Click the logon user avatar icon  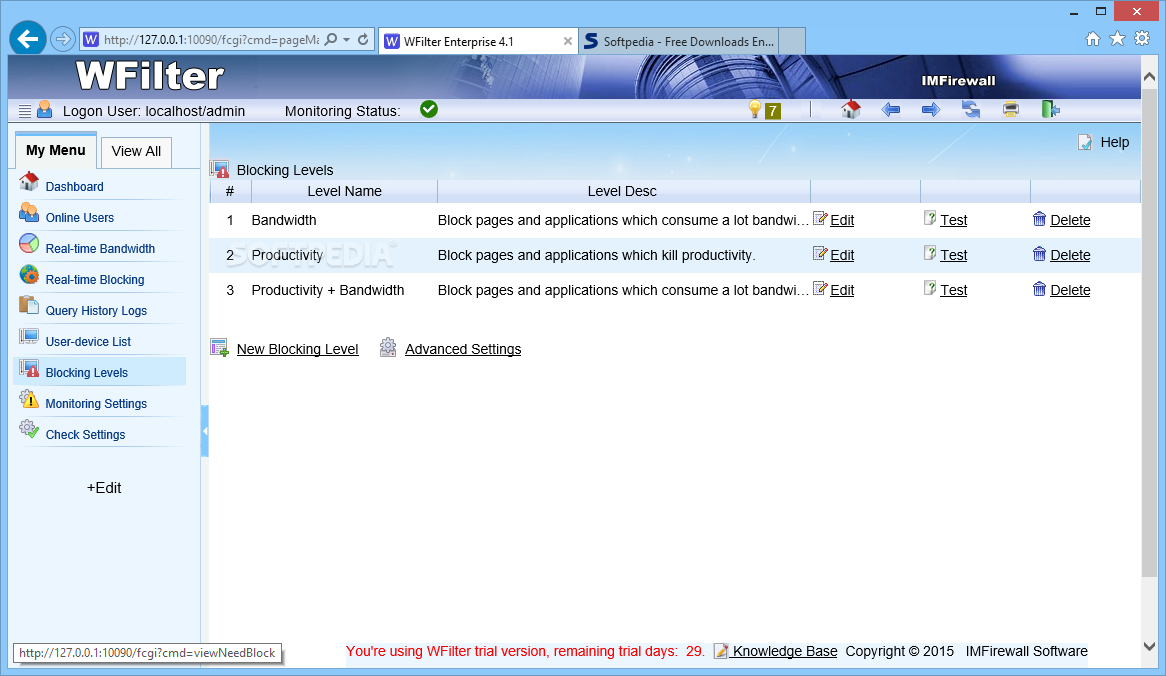45,109
